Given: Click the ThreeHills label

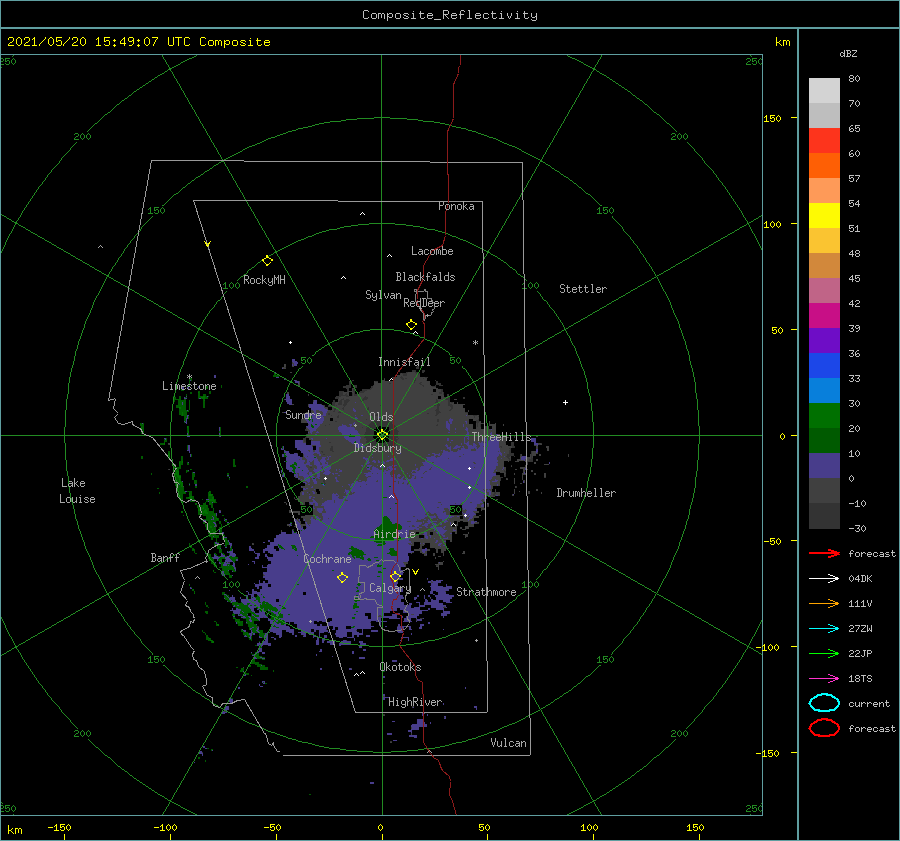Looking at the screenshot, I should click(x=502, y=437).
